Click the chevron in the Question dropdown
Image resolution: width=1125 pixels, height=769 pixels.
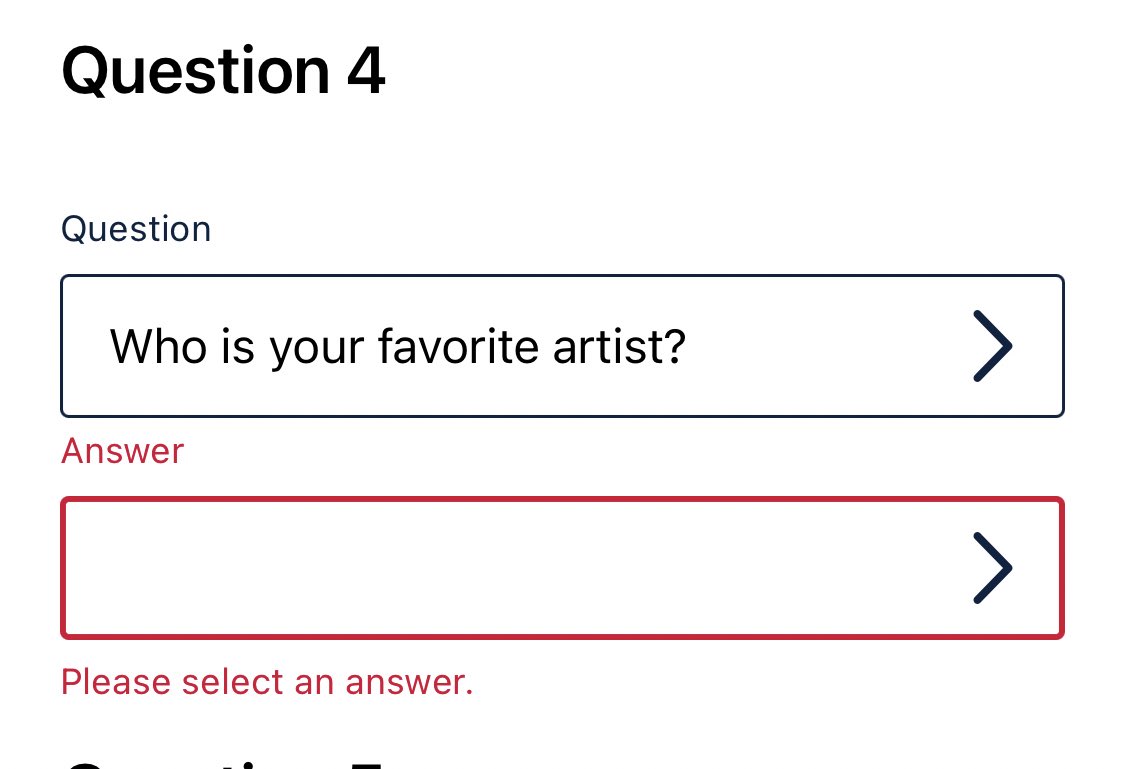point(992,346)
